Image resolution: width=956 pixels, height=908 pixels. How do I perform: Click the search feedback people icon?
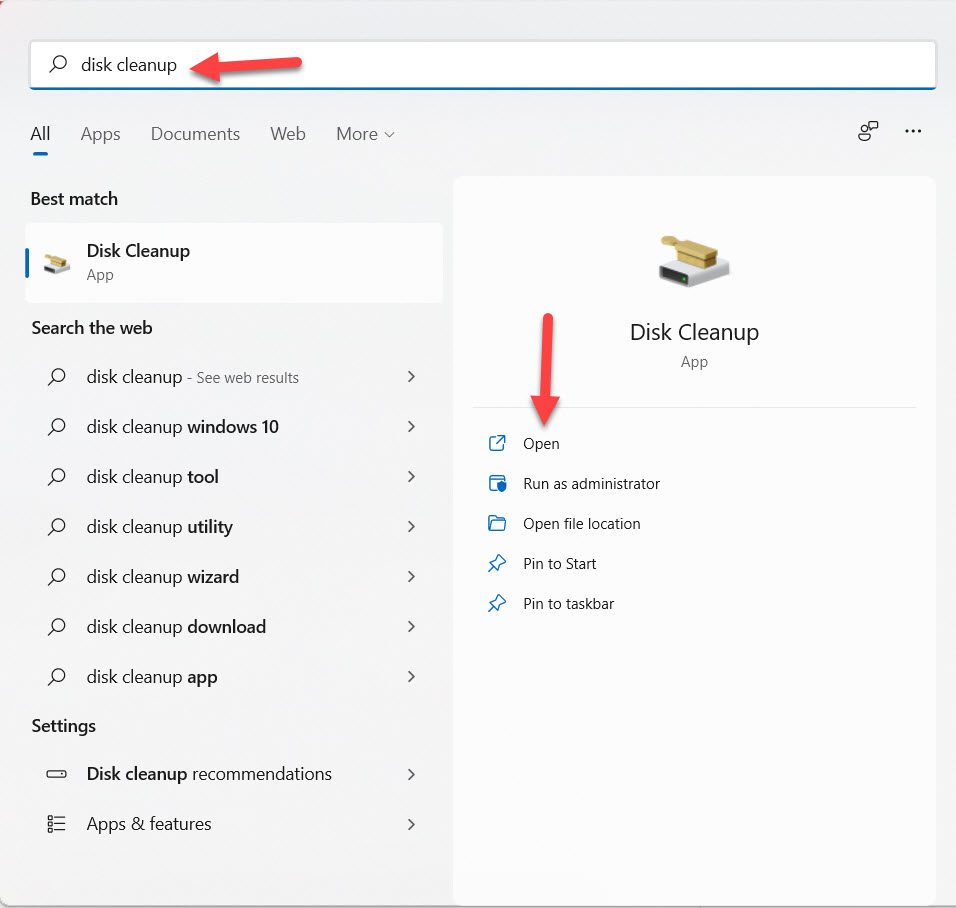click(868, 131)
